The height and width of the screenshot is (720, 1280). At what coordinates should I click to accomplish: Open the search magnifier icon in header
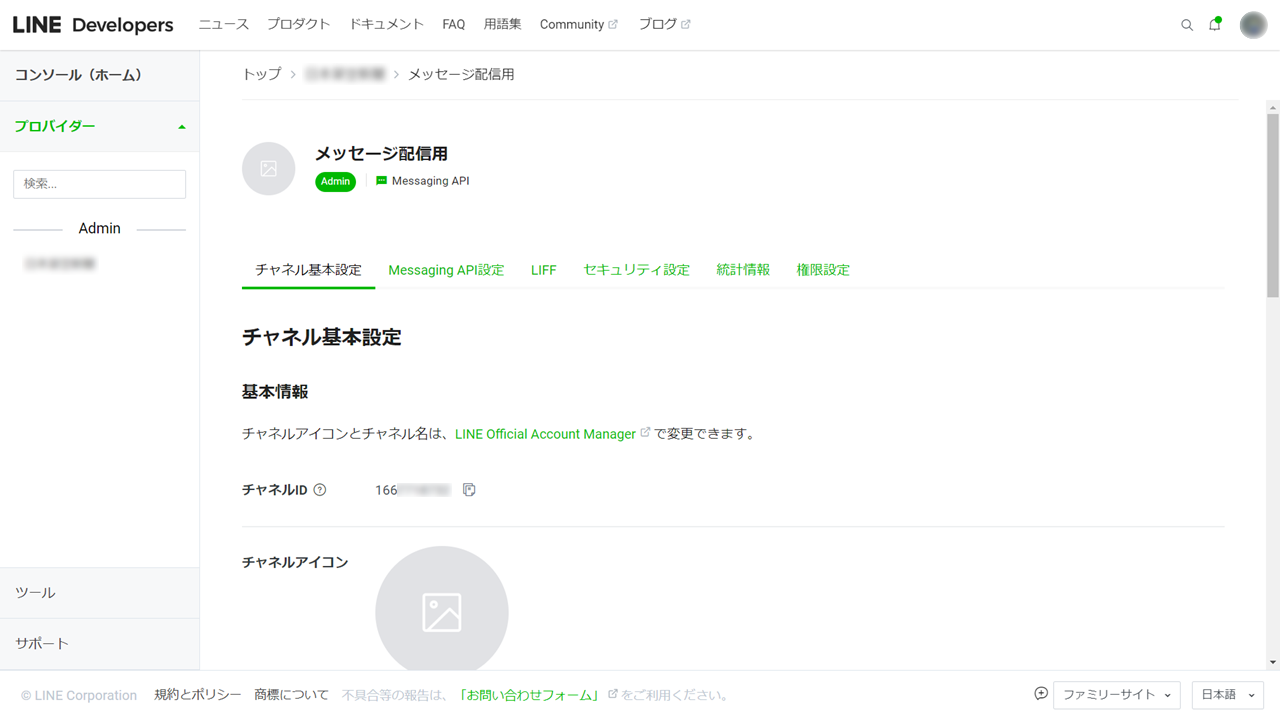pos(1187,25)
